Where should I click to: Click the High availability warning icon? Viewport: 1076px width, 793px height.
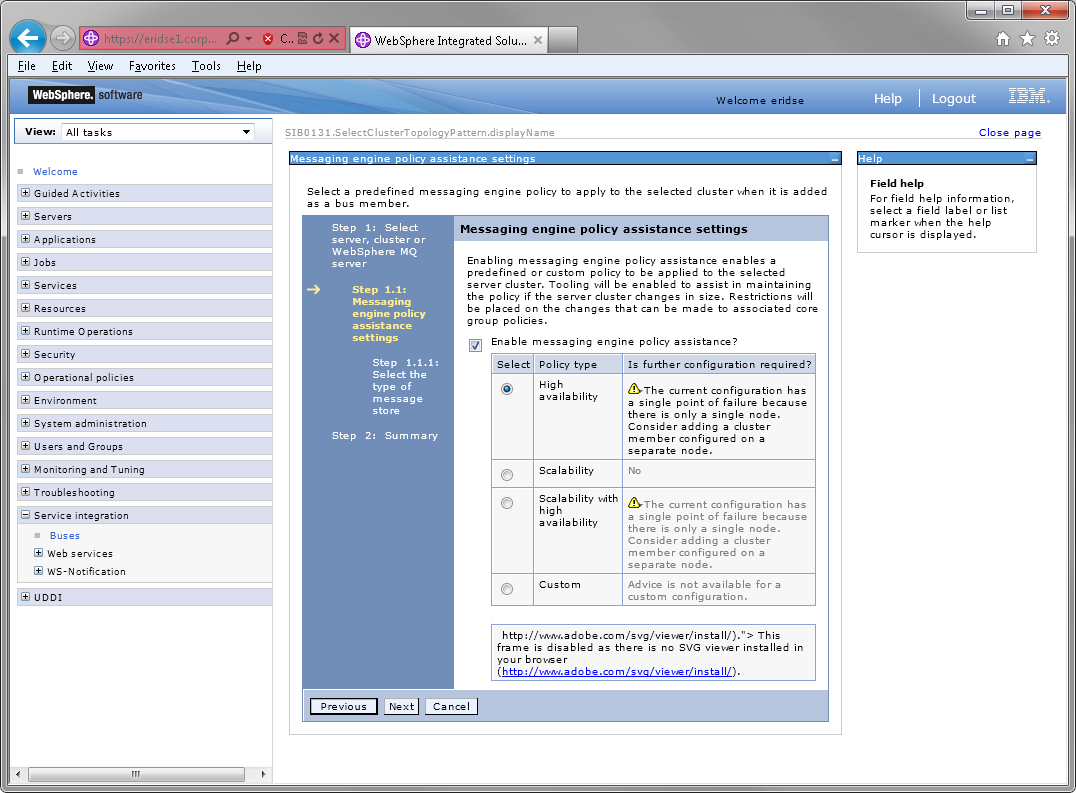[x=634, y=388]
